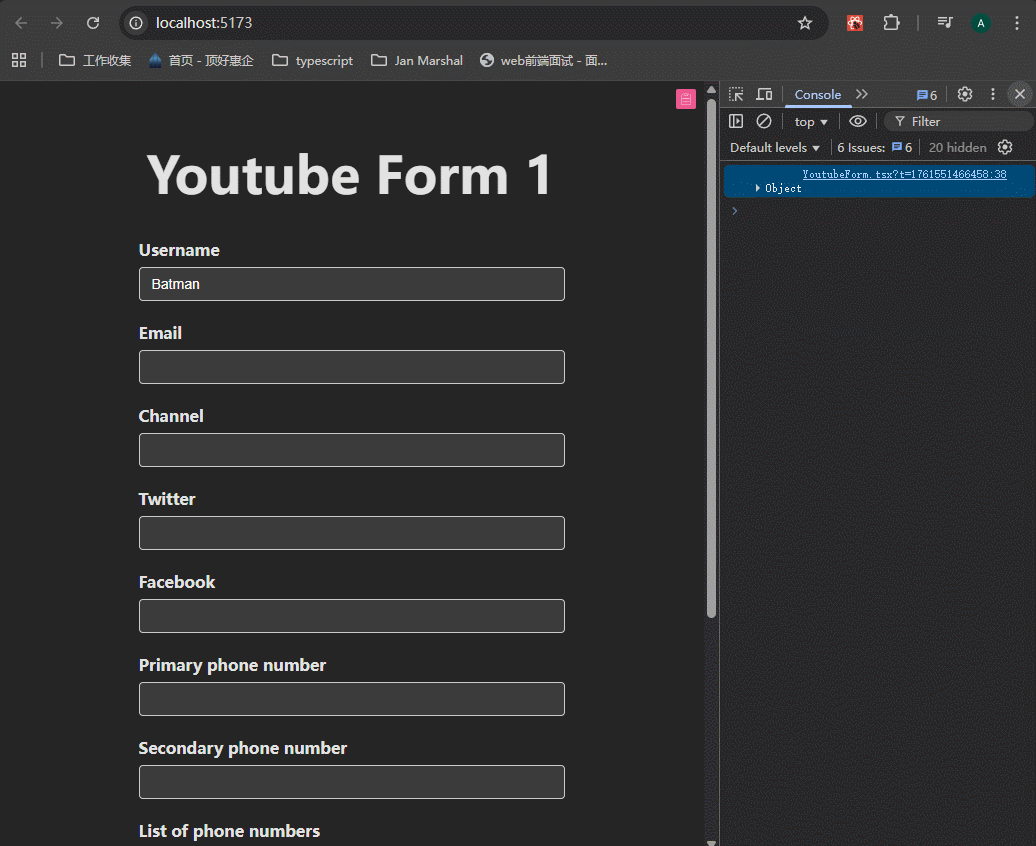This screenshot has height=846, width=1036.
Task: Open the pink floating widget on the page
Action: (685, 99)
